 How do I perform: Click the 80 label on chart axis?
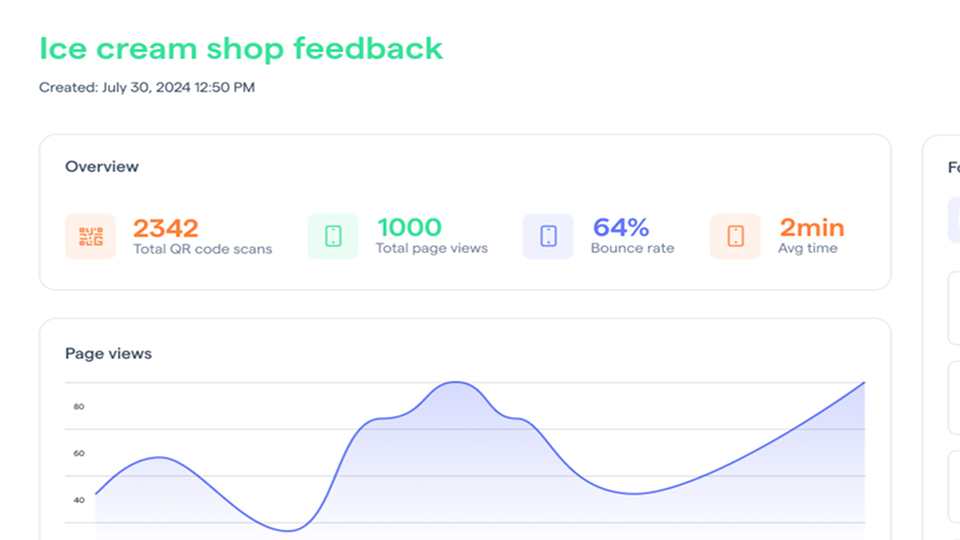coord(79,407)
